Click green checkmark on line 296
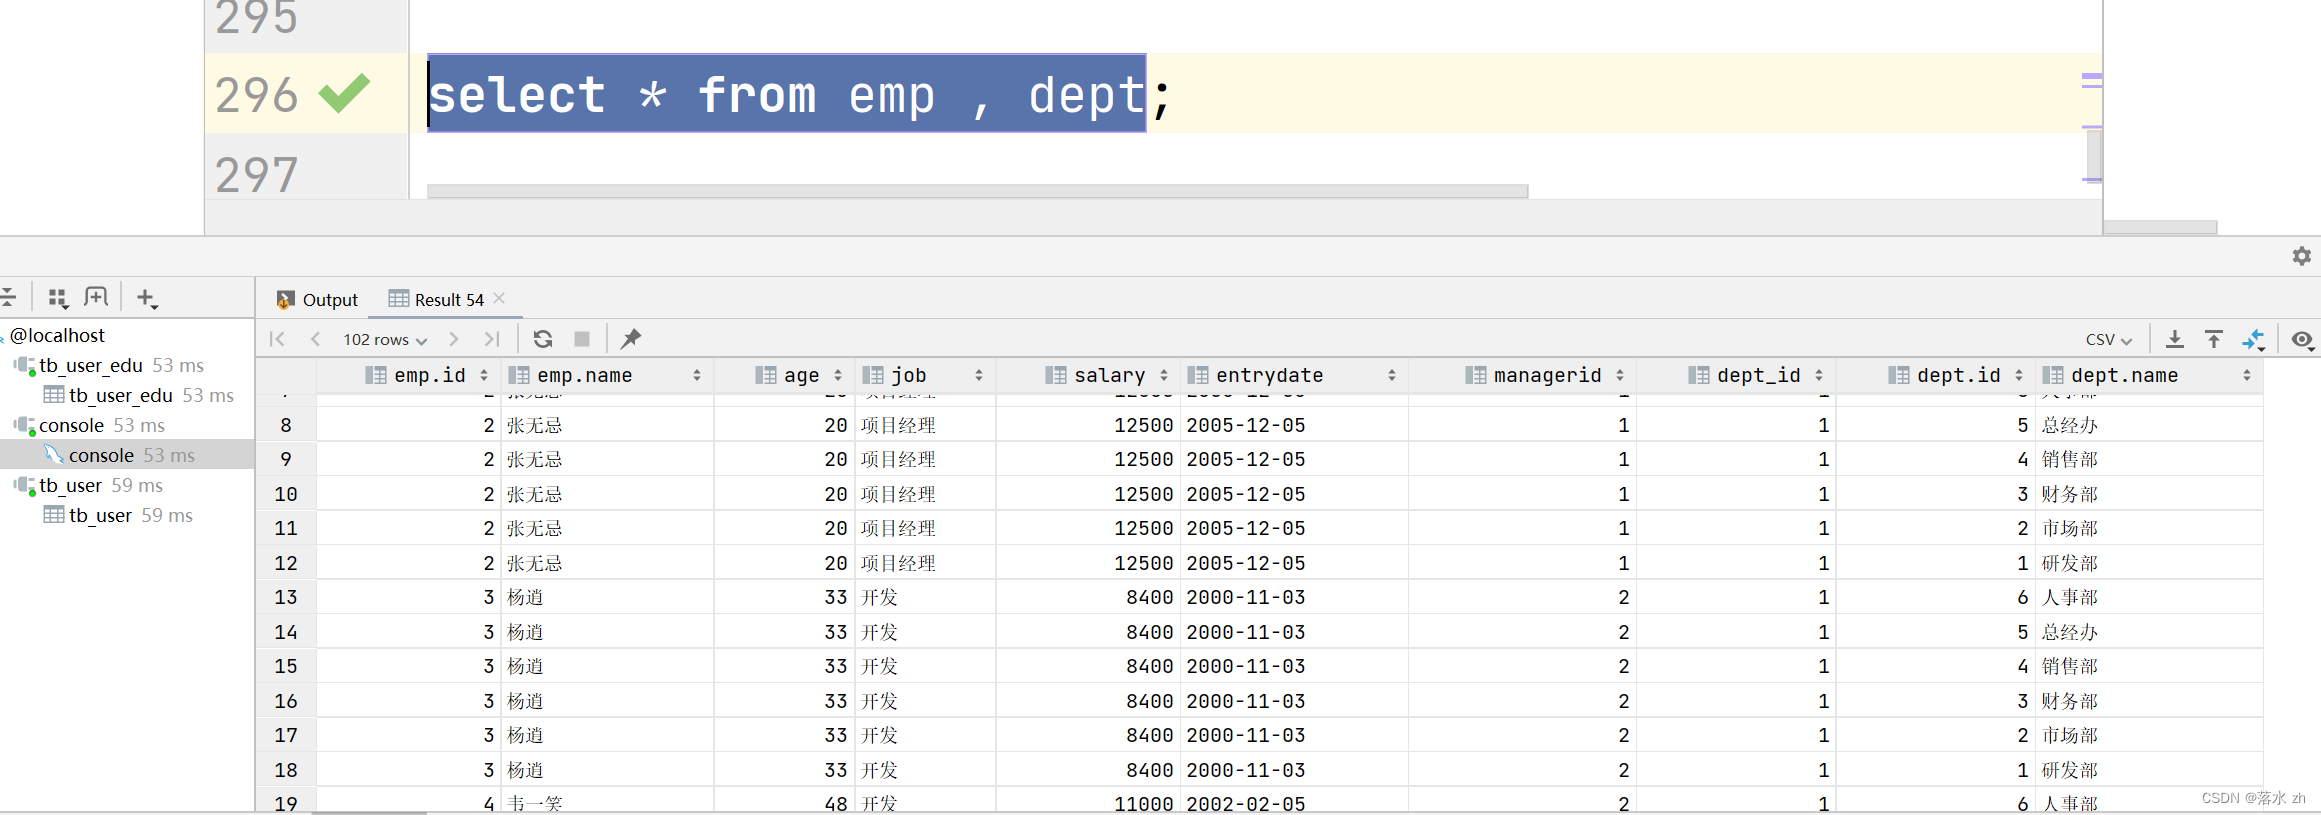The height and width of the screenshot is (815, 2321). (344, 93)
